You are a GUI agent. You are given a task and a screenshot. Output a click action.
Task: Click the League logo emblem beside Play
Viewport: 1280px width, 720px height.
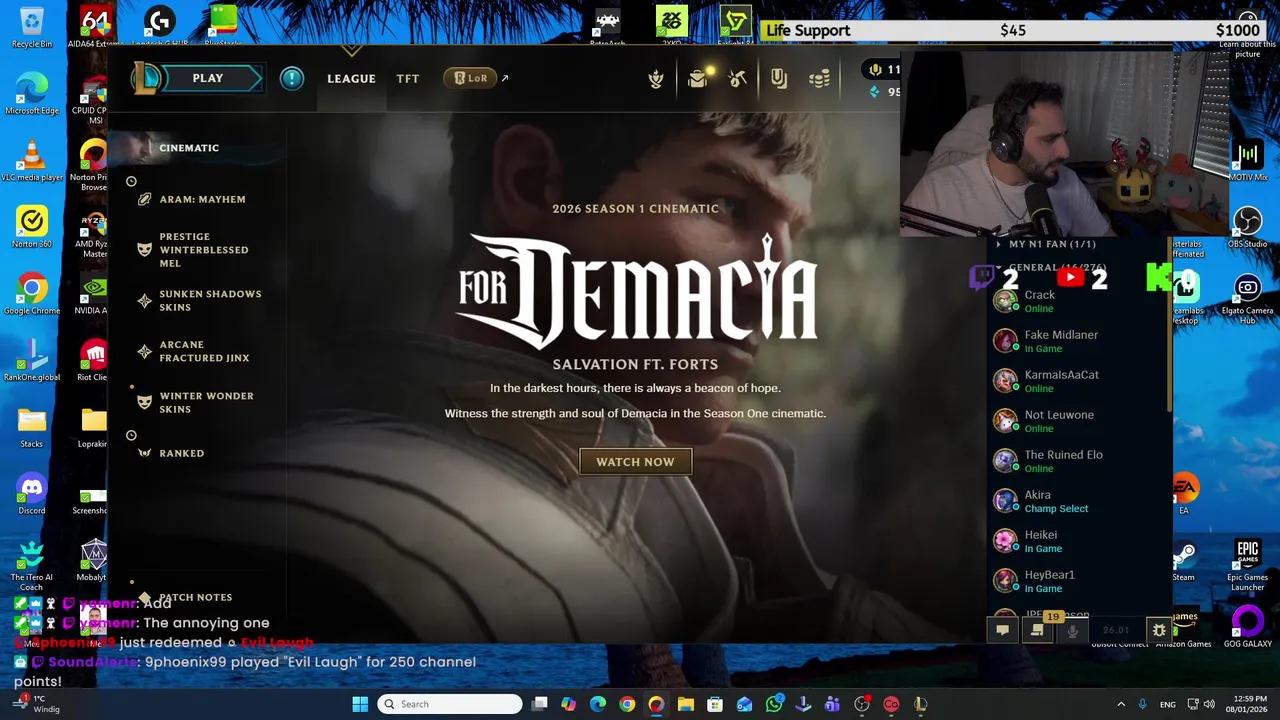[147, 78]
